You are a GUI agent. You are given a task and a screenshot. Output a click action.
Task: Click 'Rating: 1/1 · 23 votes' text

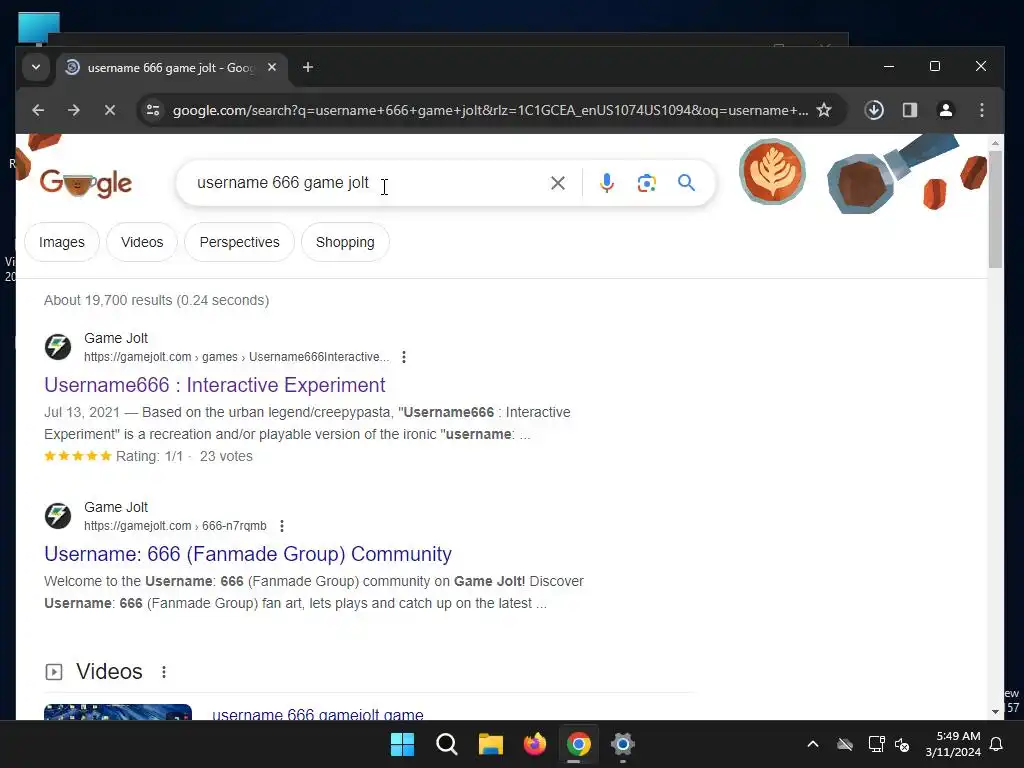coord(184,456)
